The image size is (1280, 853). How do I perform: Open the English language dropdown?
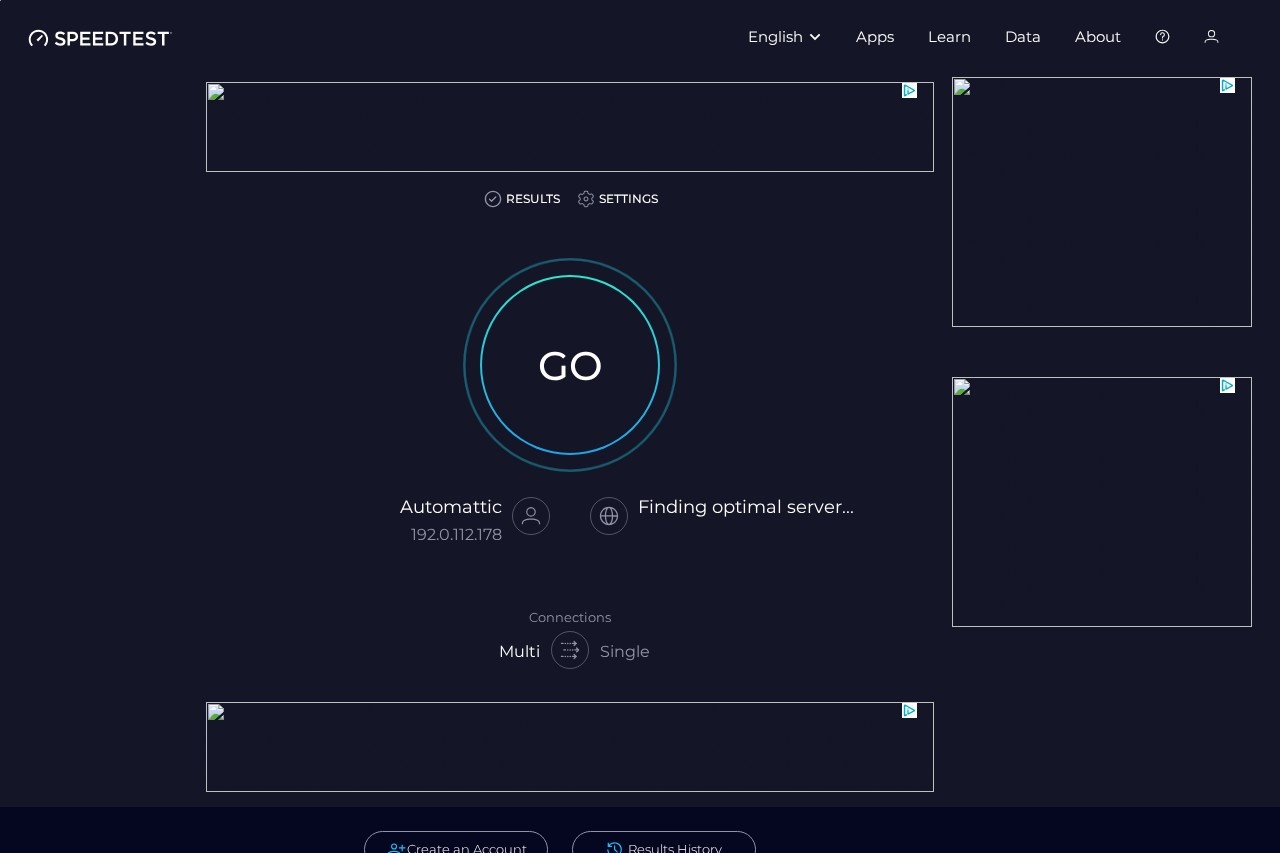tap(784, 37)
